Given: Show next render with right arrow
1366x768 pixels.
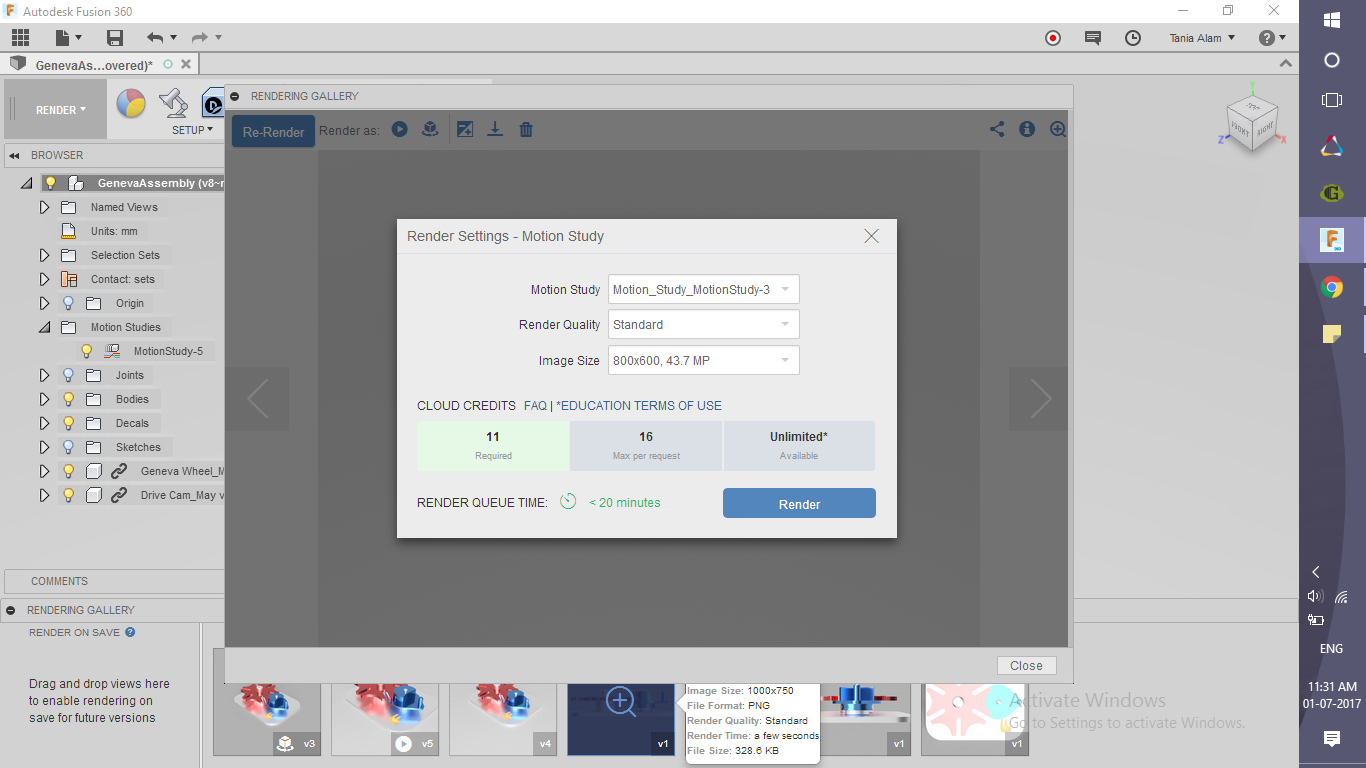Looking at the screenshot, I should [1041, 399].
